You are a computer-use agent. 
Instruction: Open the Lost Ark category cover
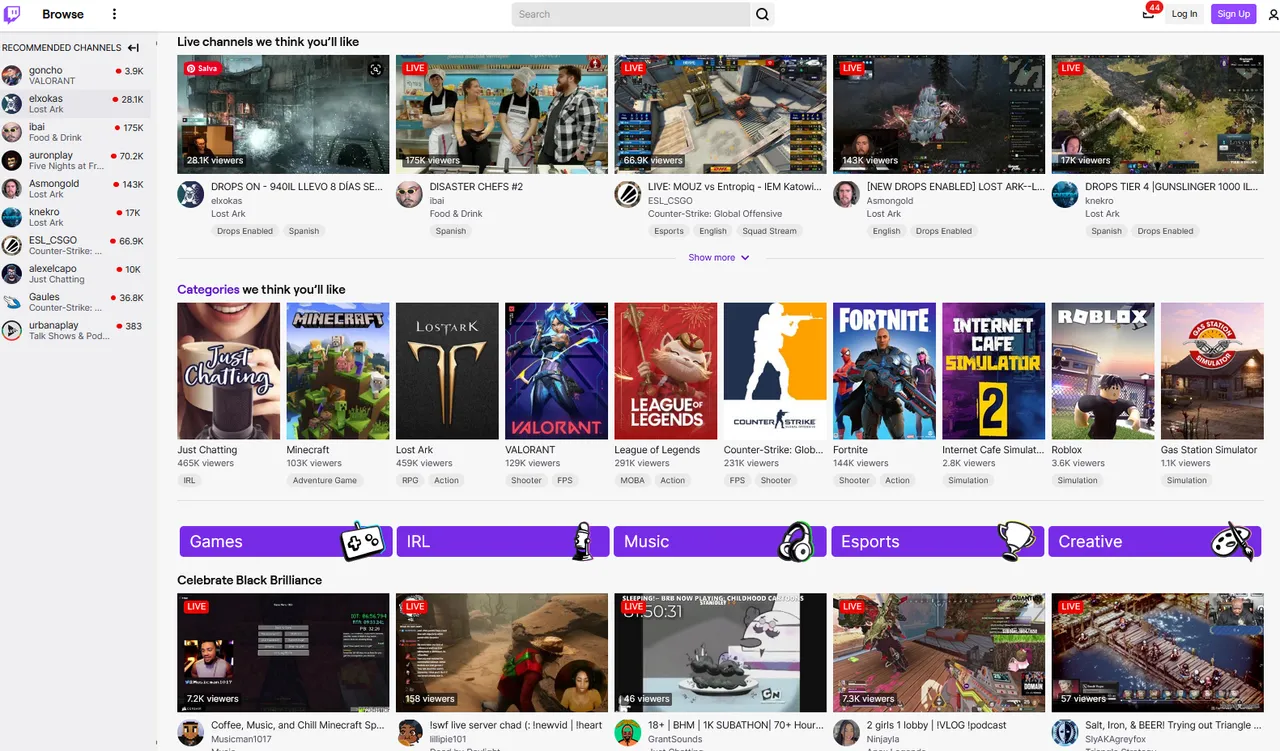point(447,371)
